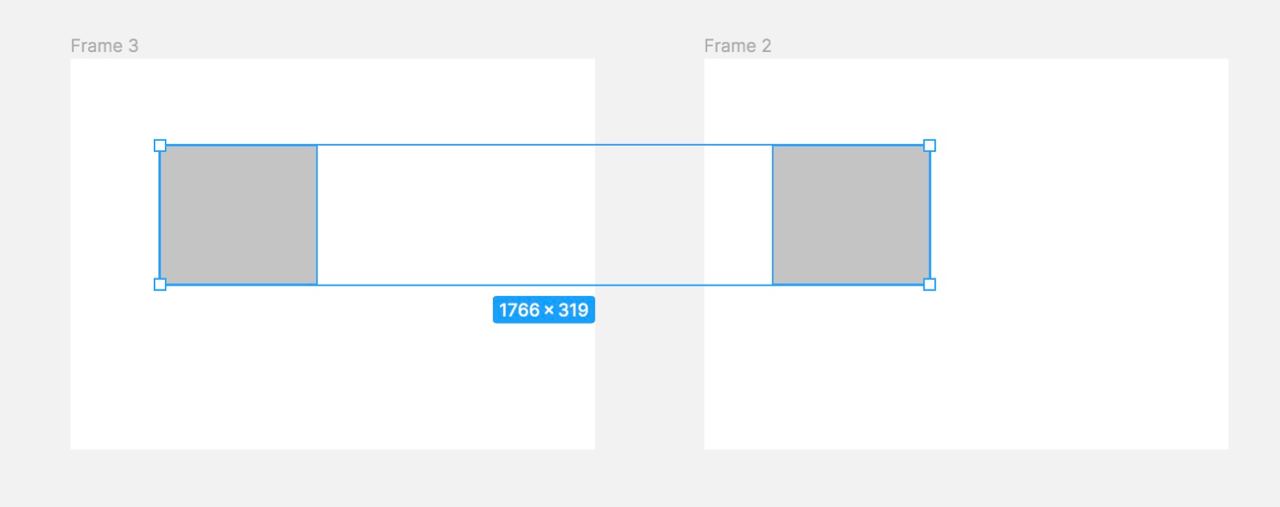Click the top-right selection resize handle
The width and height of the screenshot is (1280, 507).
929,146
